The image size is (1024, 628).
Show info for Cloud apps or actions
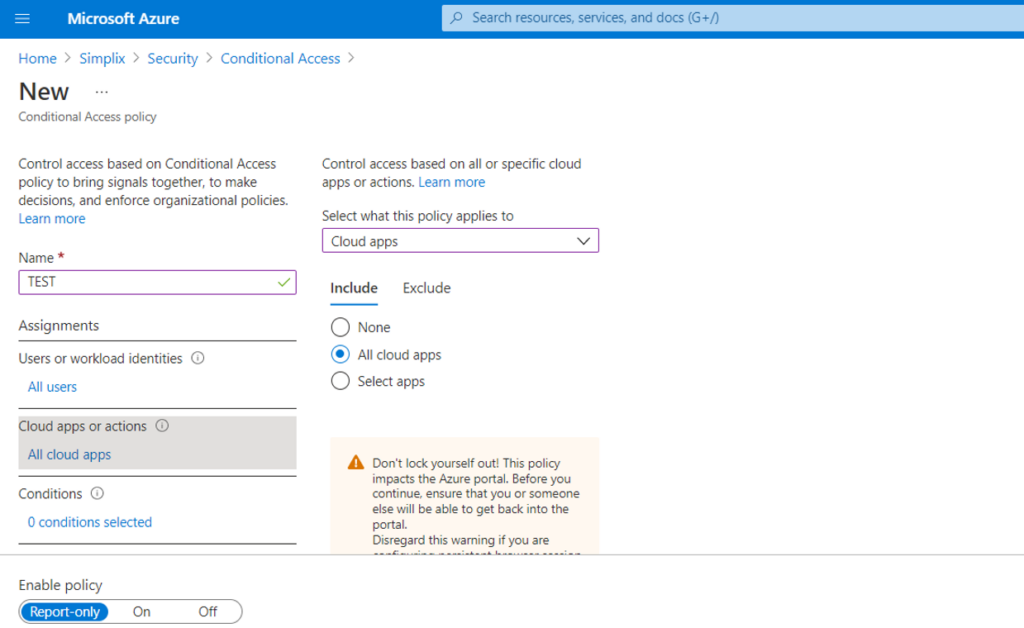point(162,426)
